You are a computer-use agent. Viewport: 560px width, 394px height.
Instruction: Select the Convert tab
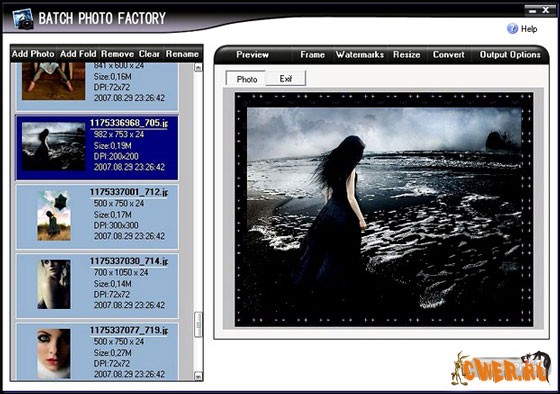[449, 55]
